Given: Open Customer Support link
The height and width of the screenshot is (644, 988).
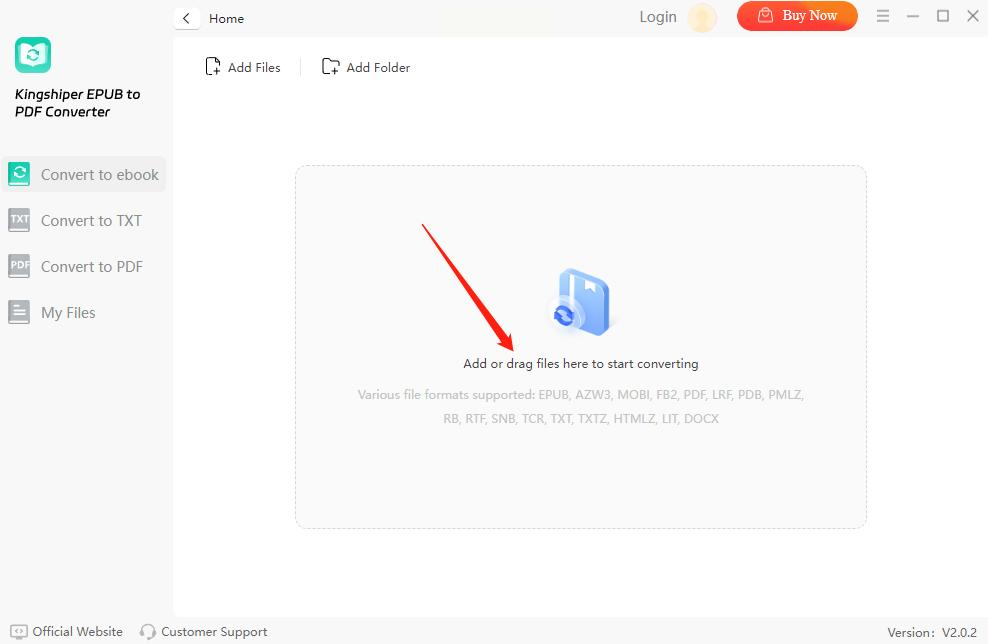Looking at the screenshot, I should [x=204, y=631].
